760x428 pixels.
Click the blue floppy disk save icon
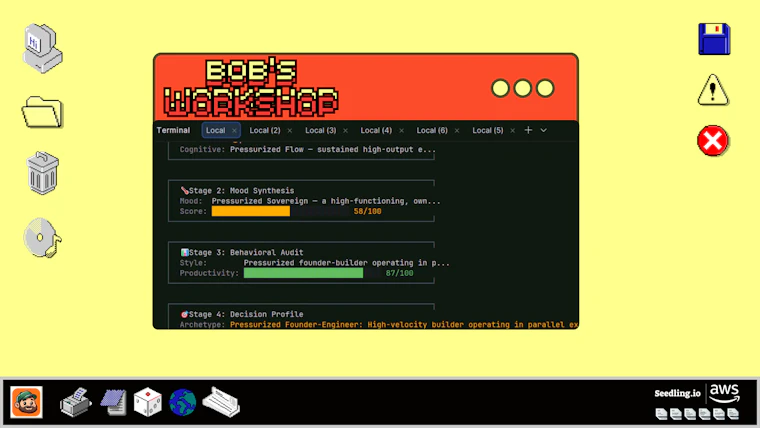(x=714, y=39)
